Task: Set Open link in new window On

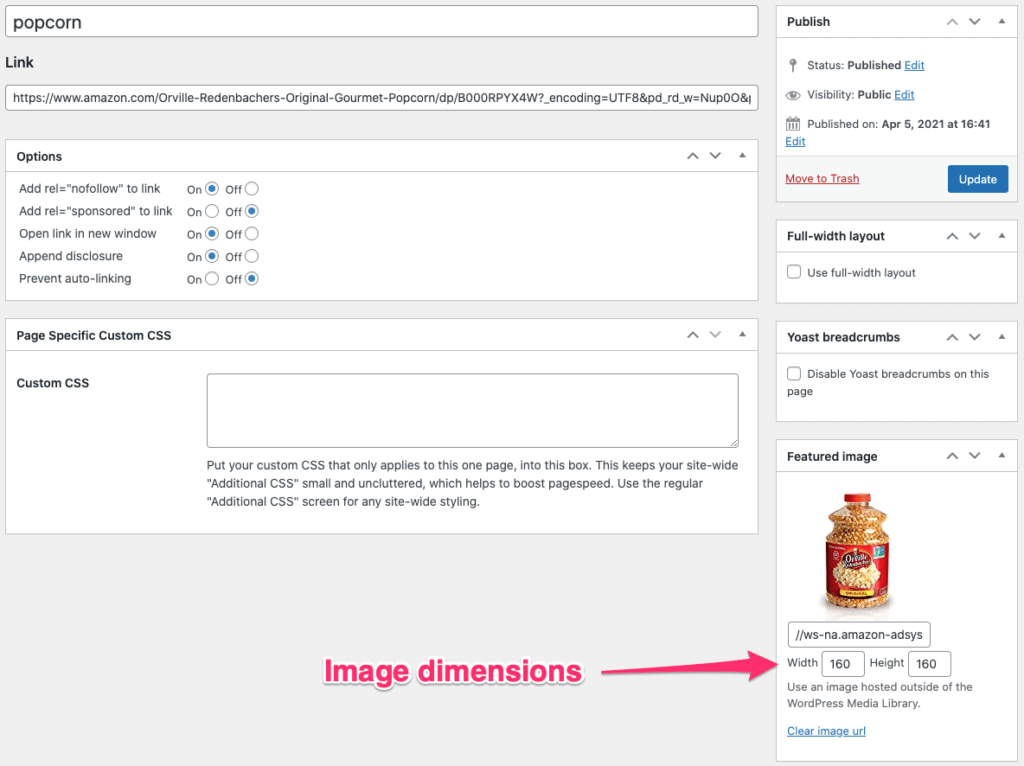Action: [212, 234]
